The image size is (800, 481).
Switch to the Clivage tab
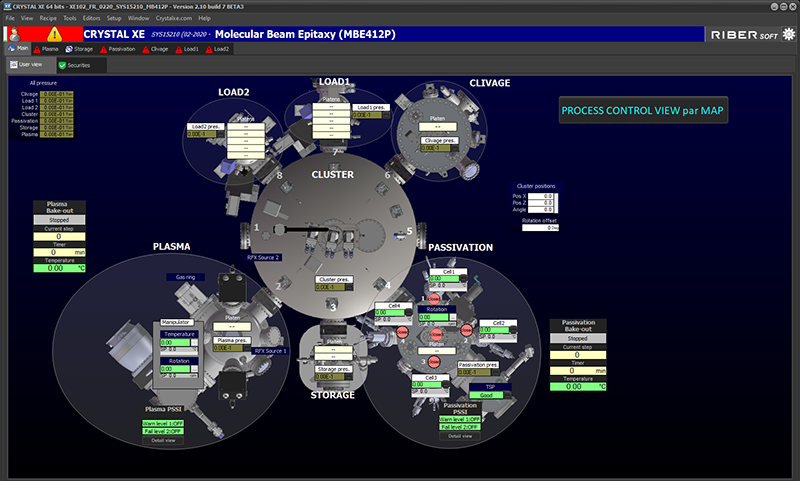(x=155, y=49)
